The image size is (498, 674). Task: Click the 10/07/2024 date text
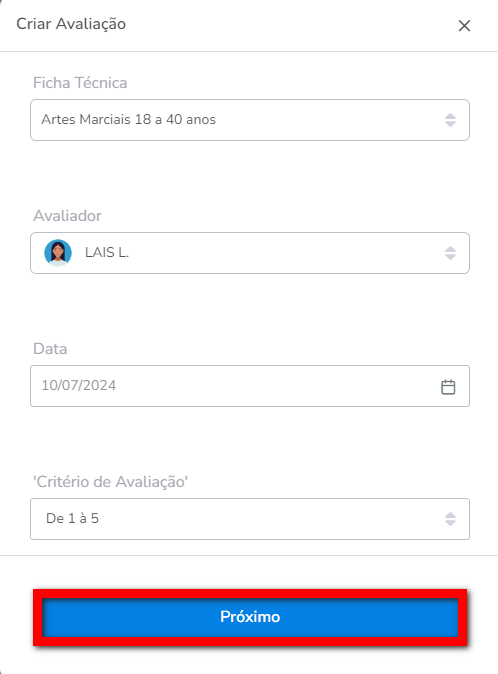(x=79, y=385)
